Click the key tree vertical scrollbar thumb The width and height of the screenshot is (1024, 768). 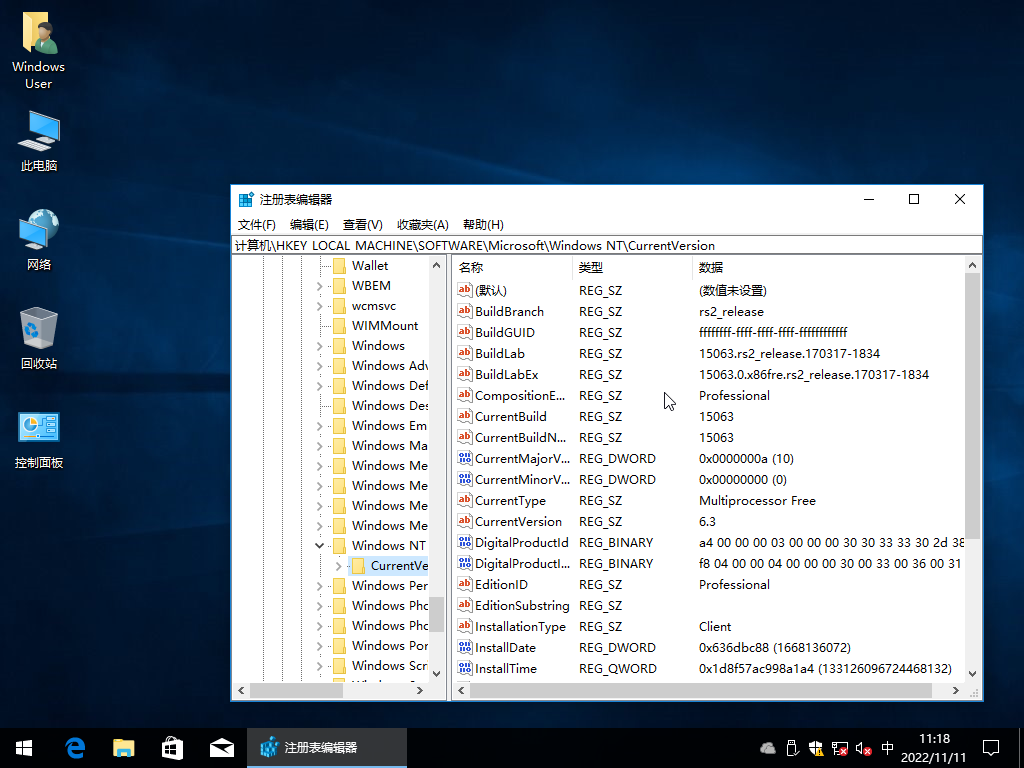[436, 615]
